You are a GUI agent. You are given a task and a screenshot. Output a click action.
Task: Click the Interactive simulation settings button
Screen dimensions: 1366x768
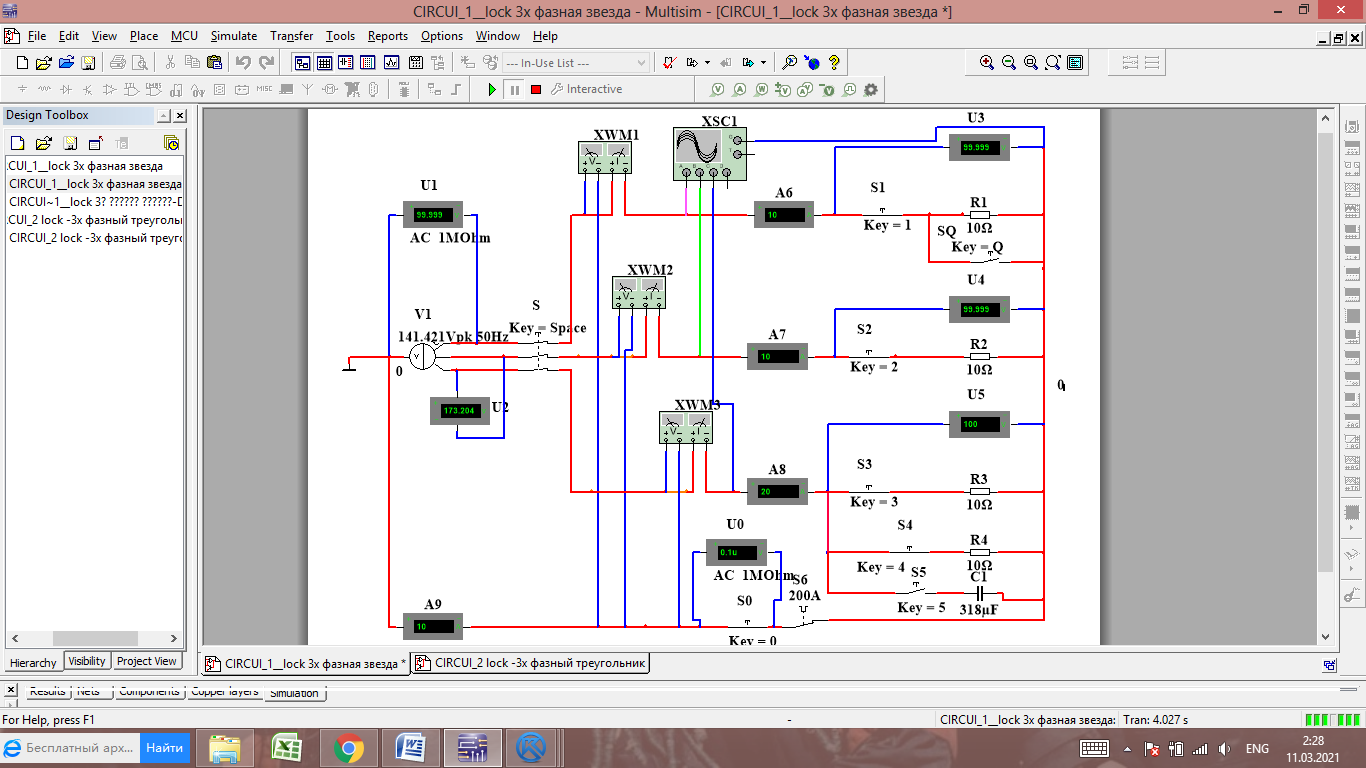click(586, 89)
